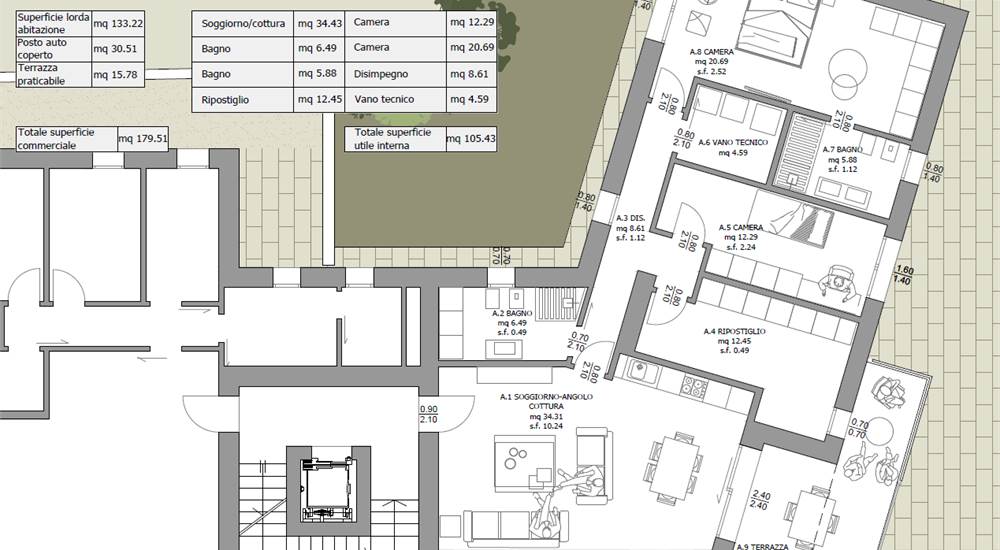Select the 'mq 15.78' value
Image resolution: width=1000 pixels, height=550 pixels.
[118, 74]
